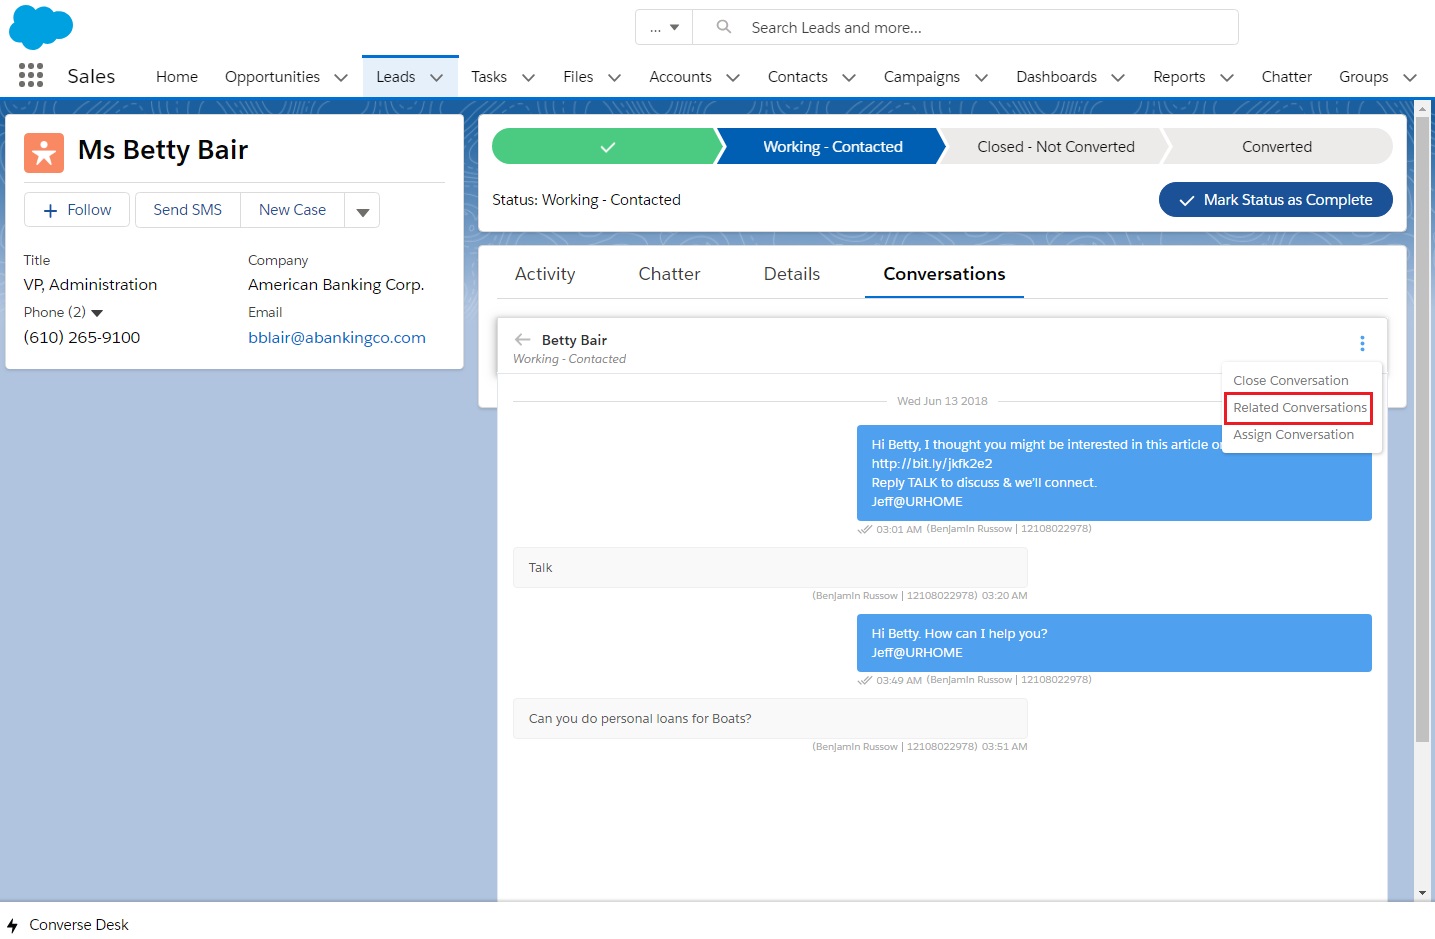Click the Send SMS button

188,210
